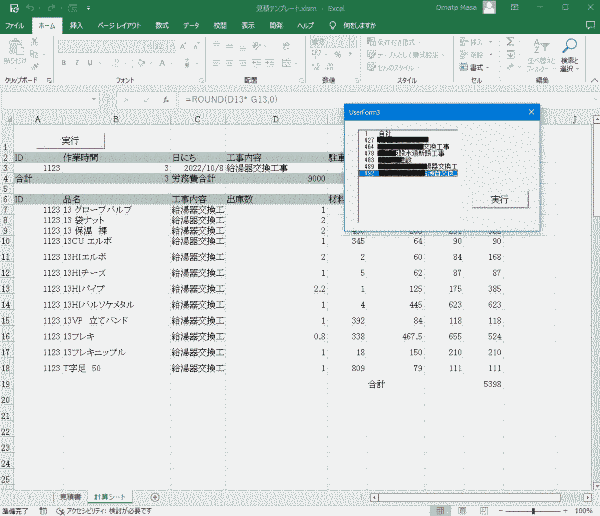Add a new sheet with the plus icon
Image resolution: width=600 pixels, height=516 pixels.
point(154,497)
